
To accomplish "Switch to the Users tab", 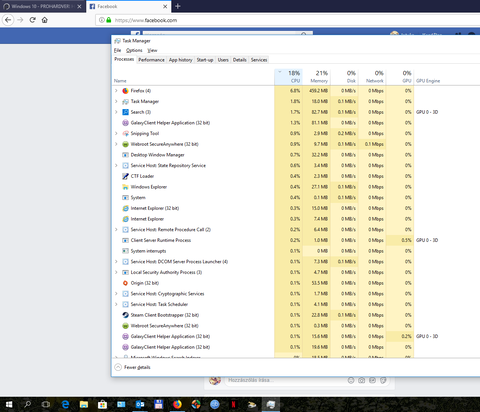I will pos(223,60).
